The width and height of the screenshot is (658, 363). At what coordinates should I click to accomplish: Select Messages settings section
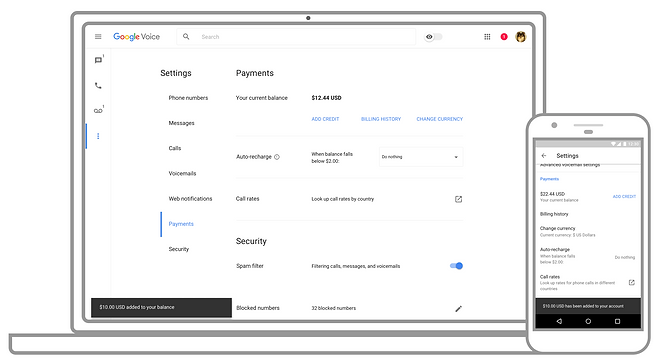click(x=182, y=123)
